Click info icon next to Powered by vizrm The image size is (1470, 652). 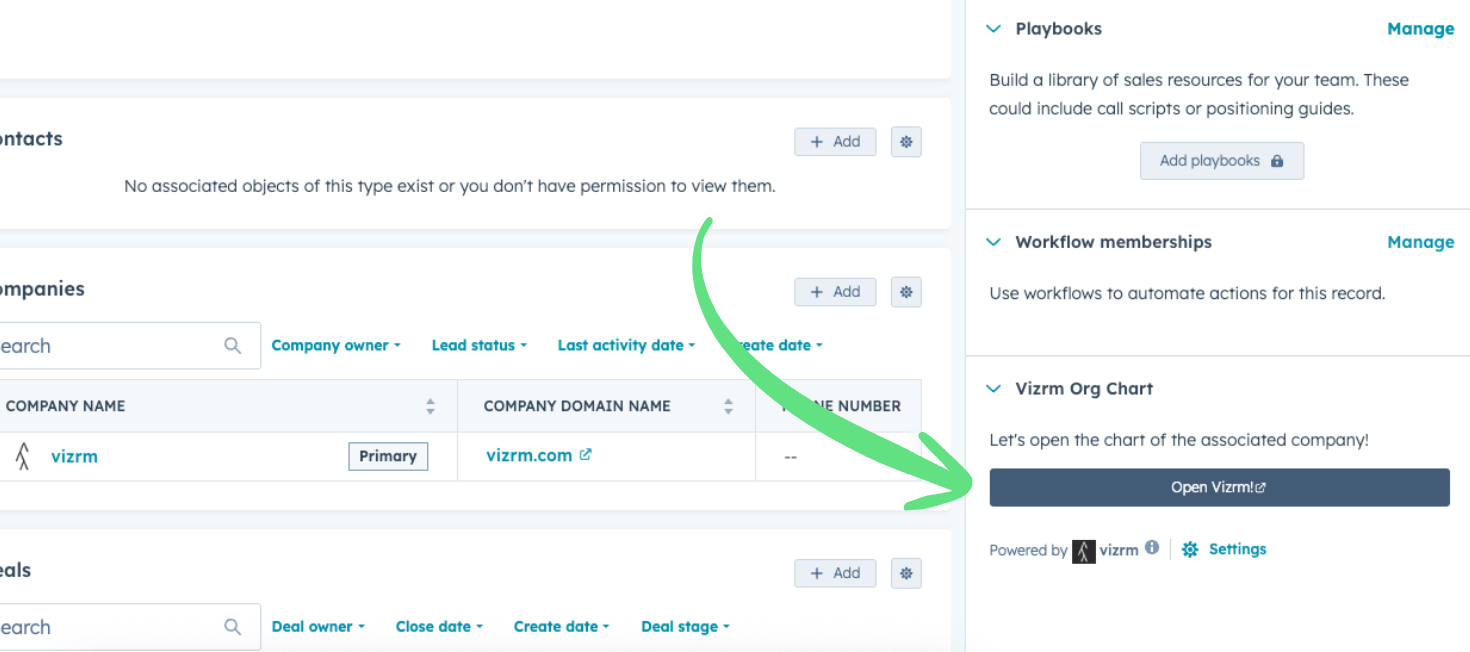[1152, 548]
